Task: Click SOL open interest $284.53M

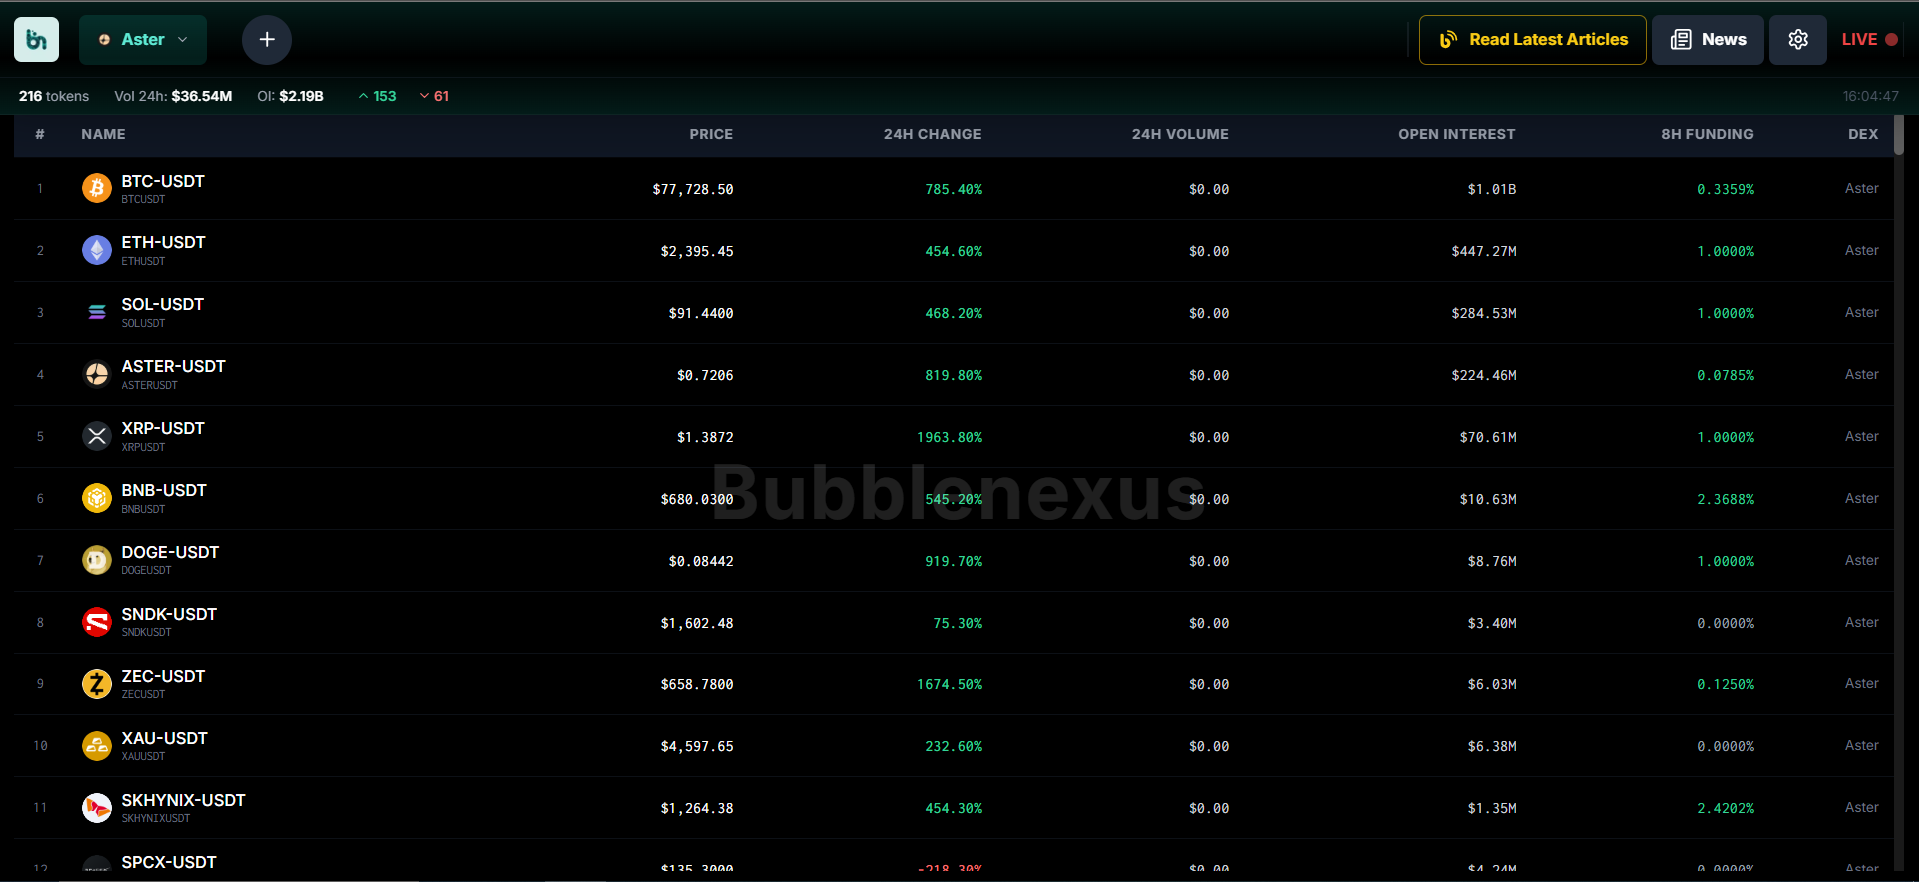Action: pyautogui.click(x=1484, y=313)
